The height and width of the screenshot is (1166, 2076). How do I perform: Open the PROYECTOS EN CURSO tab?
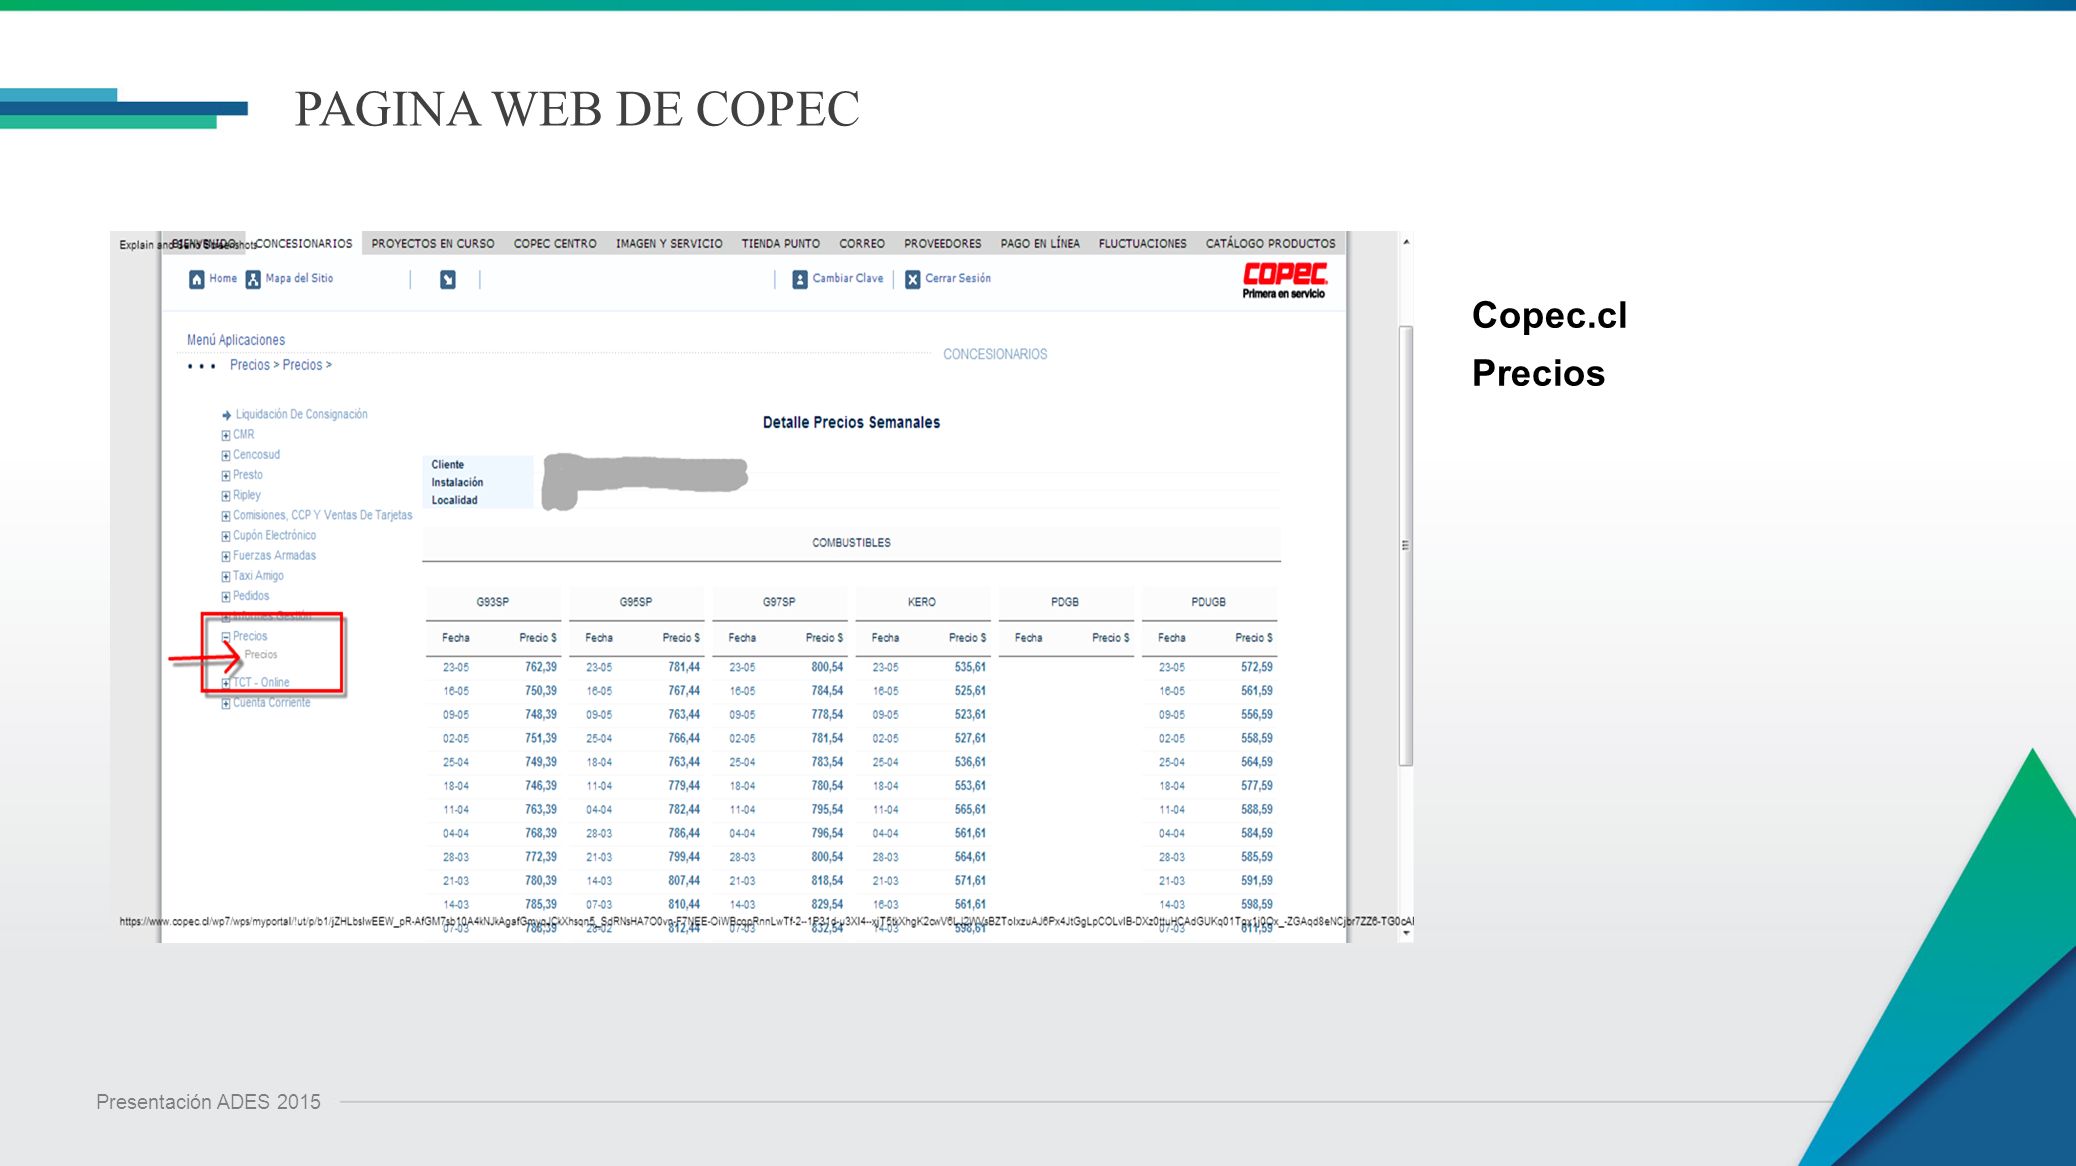433,243
